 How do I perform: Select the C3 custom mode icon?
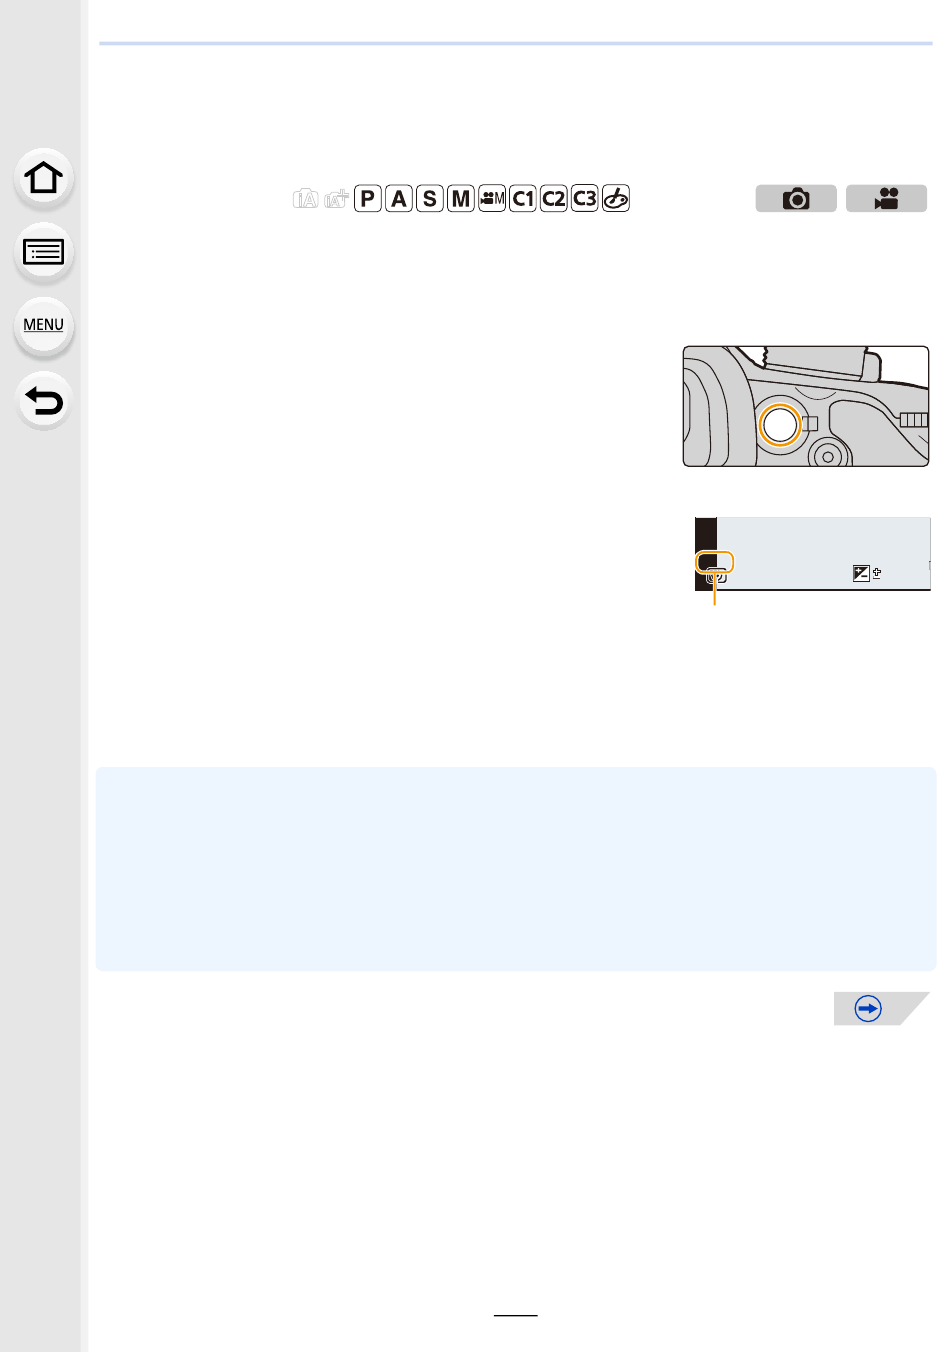click(585, 198)
